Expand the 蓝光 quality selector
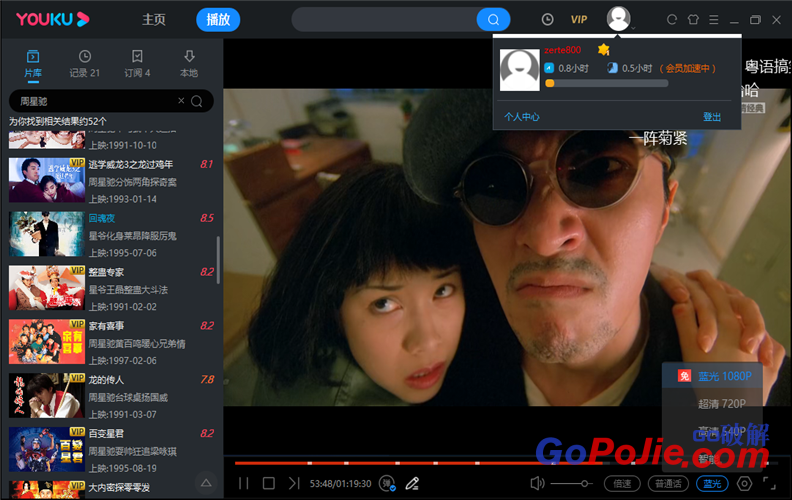The height and width of the screenshot is (500, 792). 712,484
